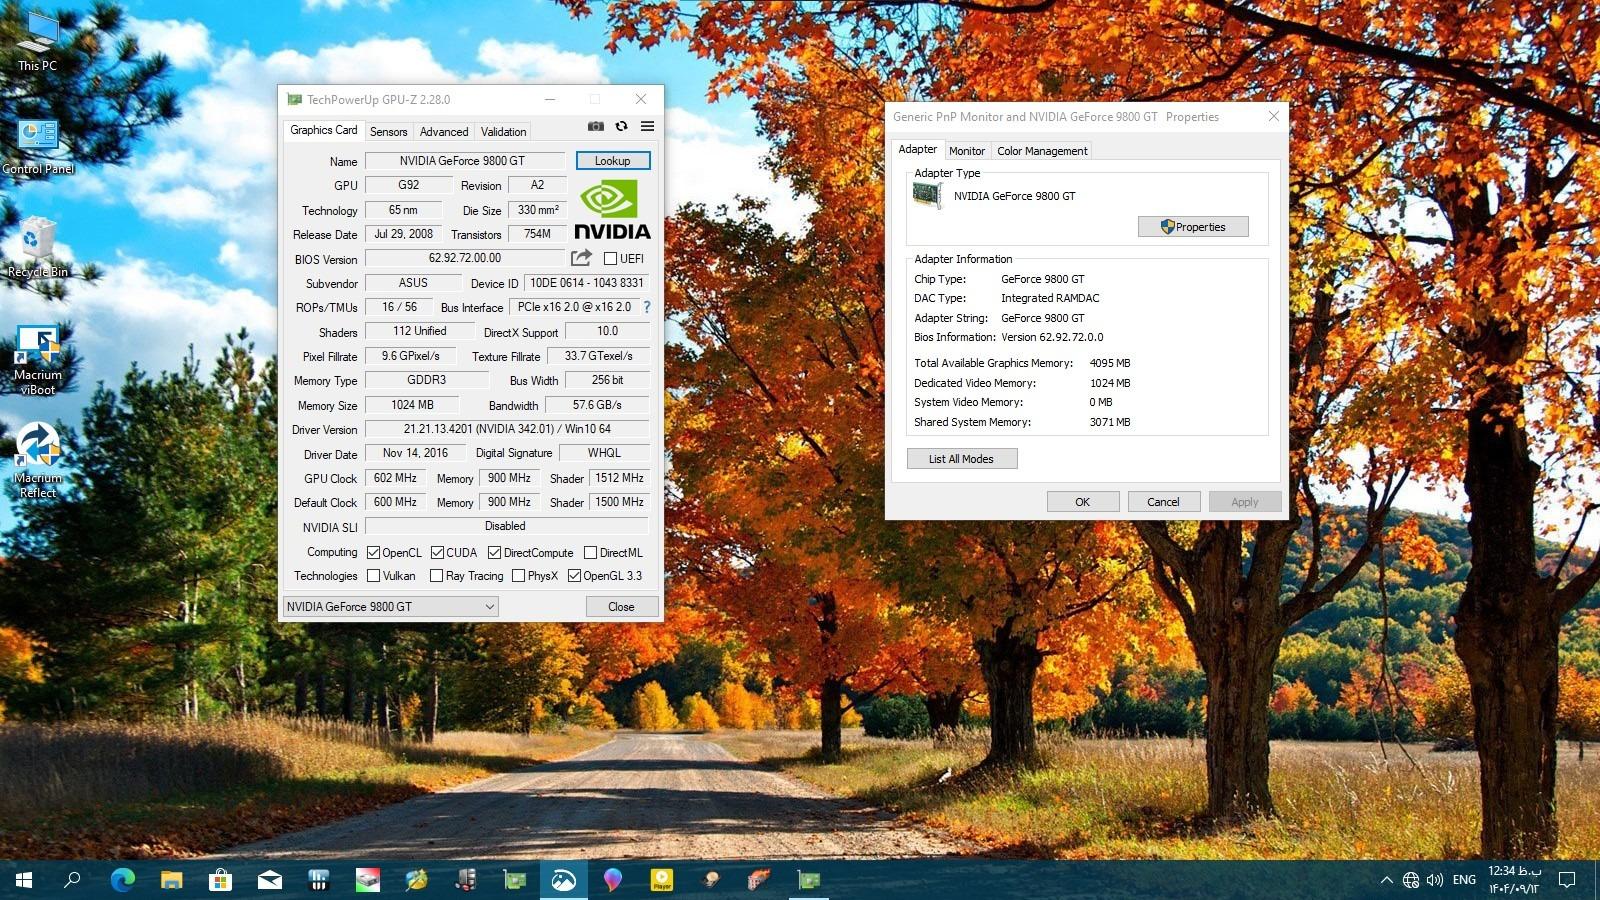
Task: Toggle the Vulkan checkbox
Action: tap(374, 576)
